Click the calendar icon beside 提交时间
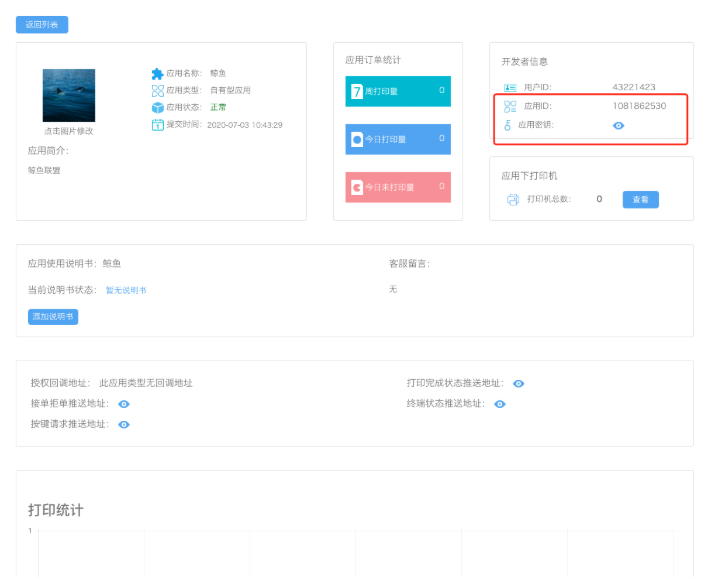 point(157,125)
